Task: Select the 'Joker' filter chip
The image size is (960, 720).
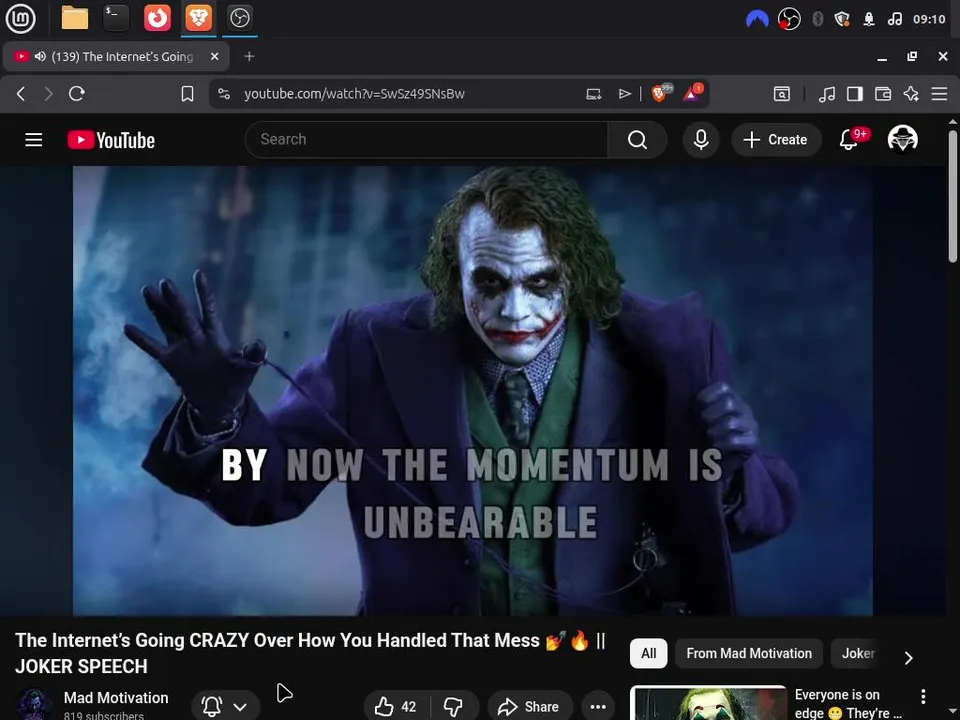Action: [858, 653]
